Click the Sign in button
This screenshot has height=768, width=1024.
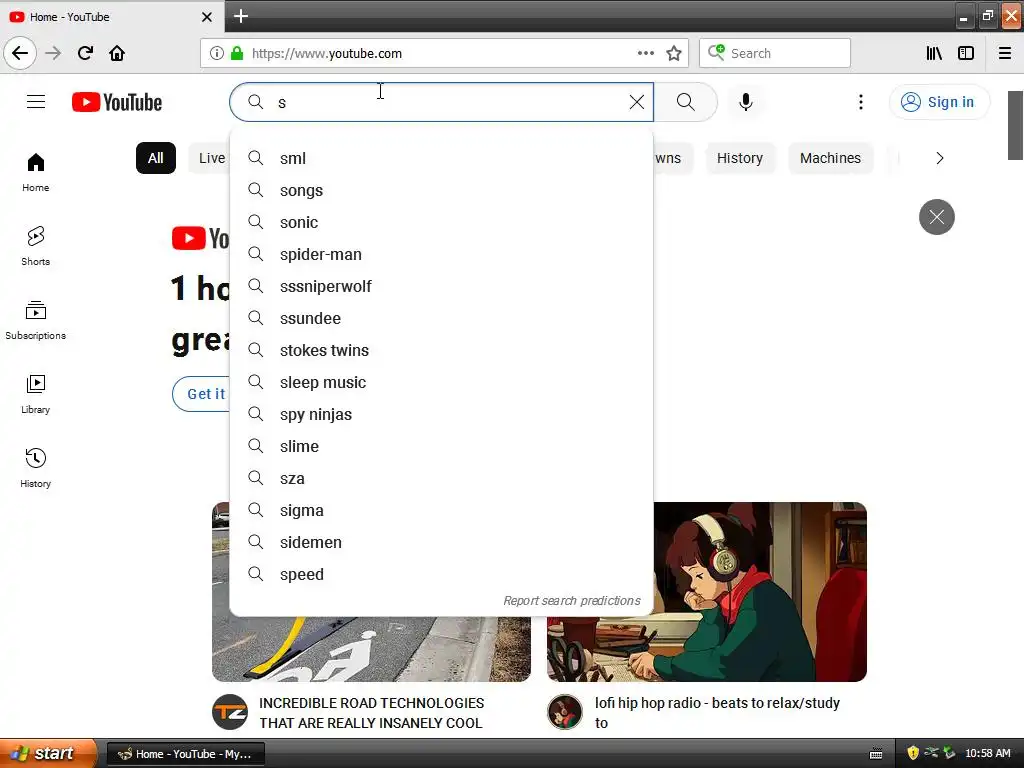pyautogui.click(x=938, y=102)
